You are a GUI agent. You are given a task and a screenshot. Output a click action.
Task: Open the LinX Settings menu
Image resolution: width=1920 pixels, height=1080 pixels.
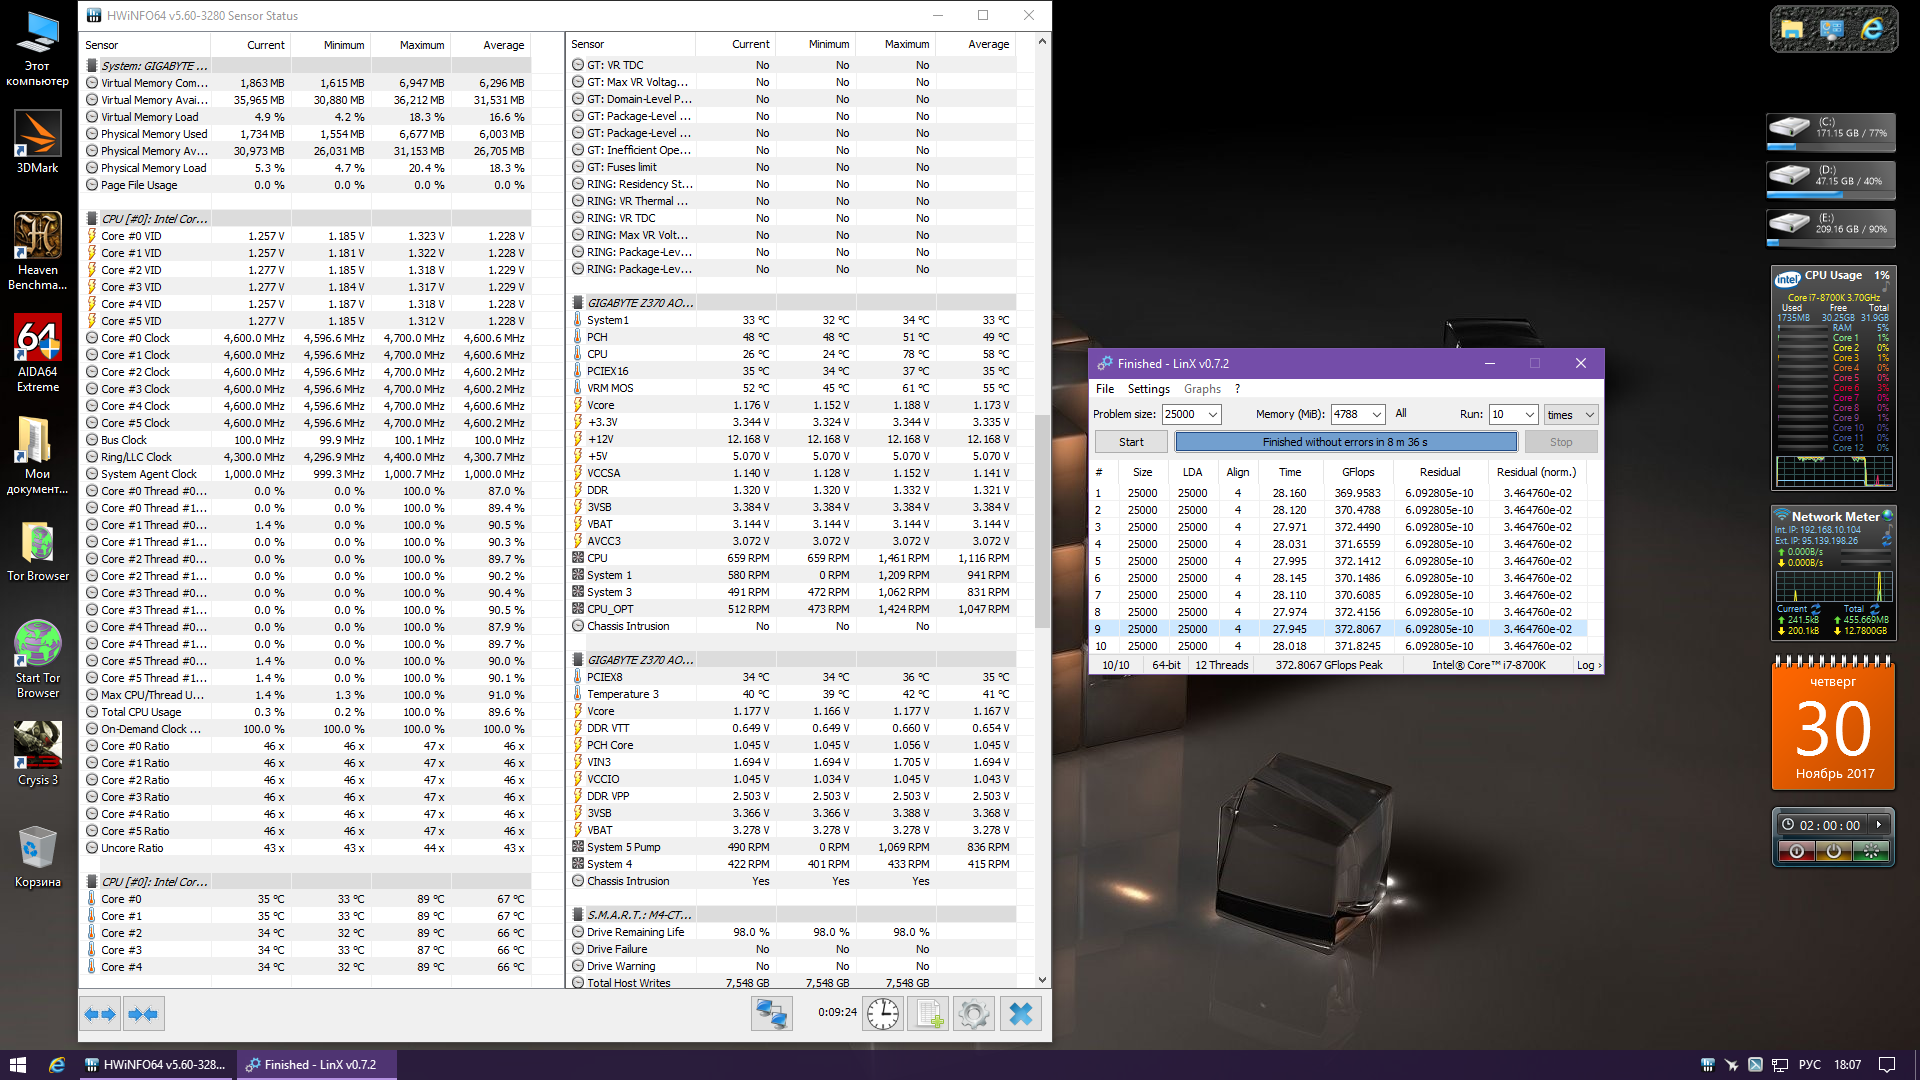tap(1148, 389)
